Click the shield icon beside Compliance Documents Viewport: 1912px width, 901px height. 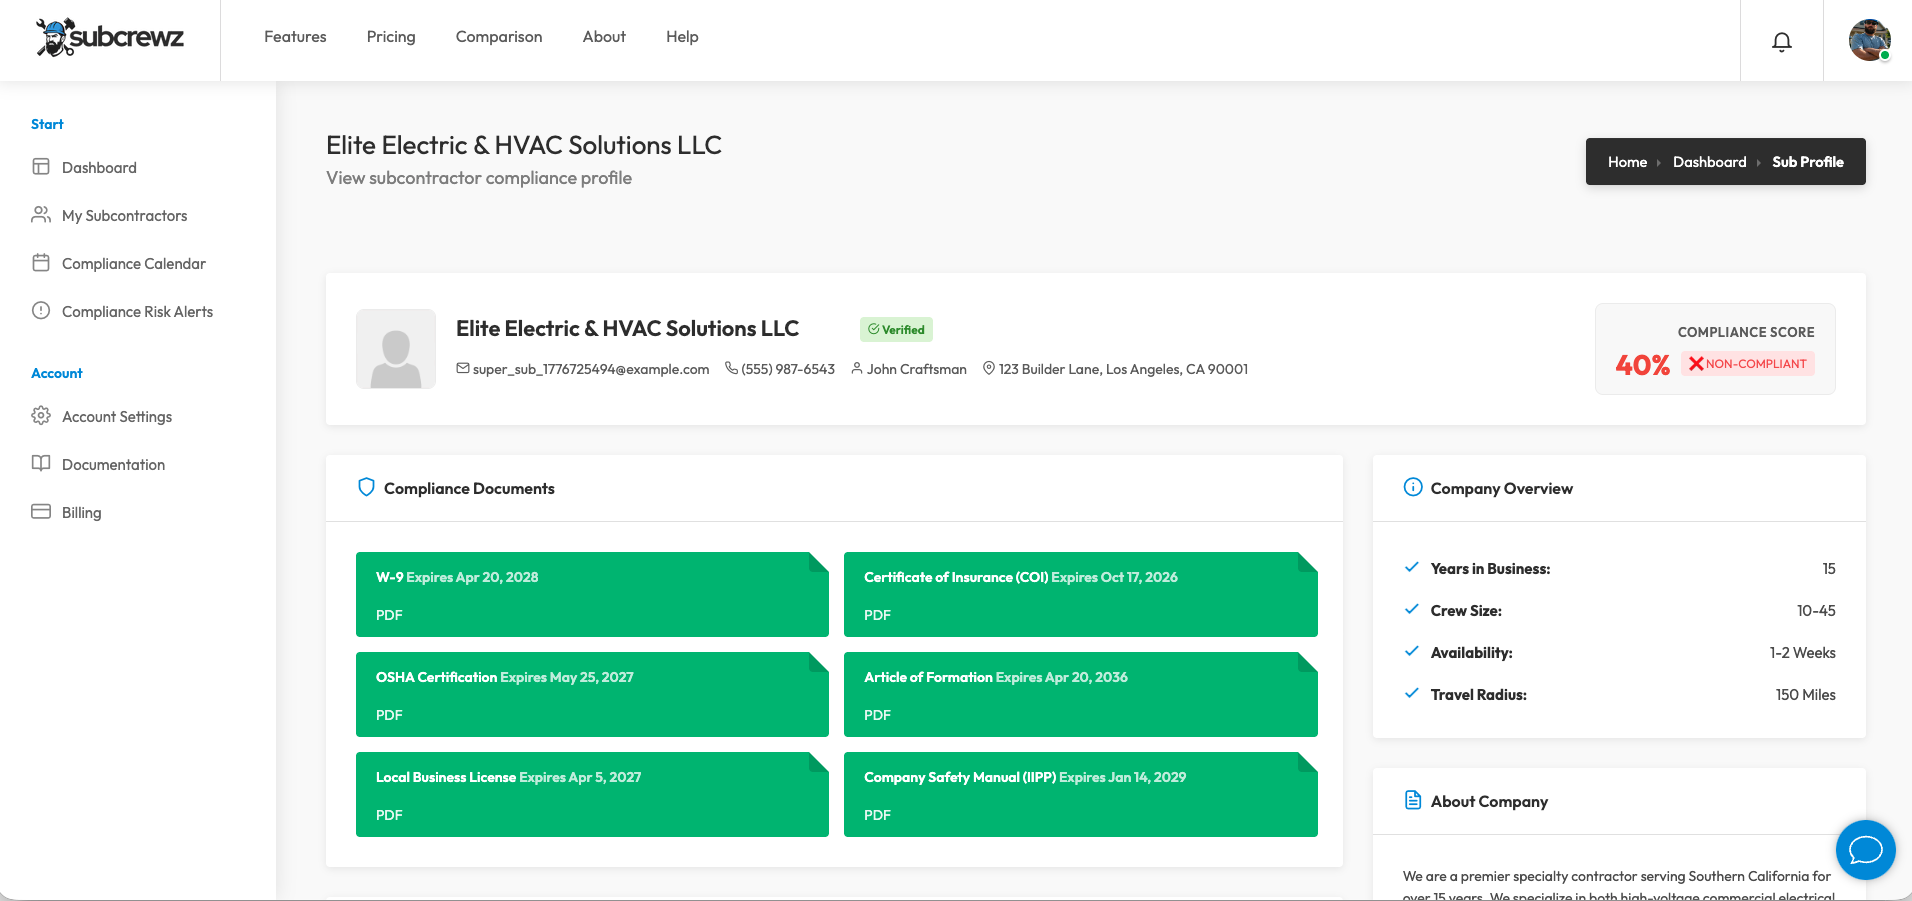(x=366, y=487)
